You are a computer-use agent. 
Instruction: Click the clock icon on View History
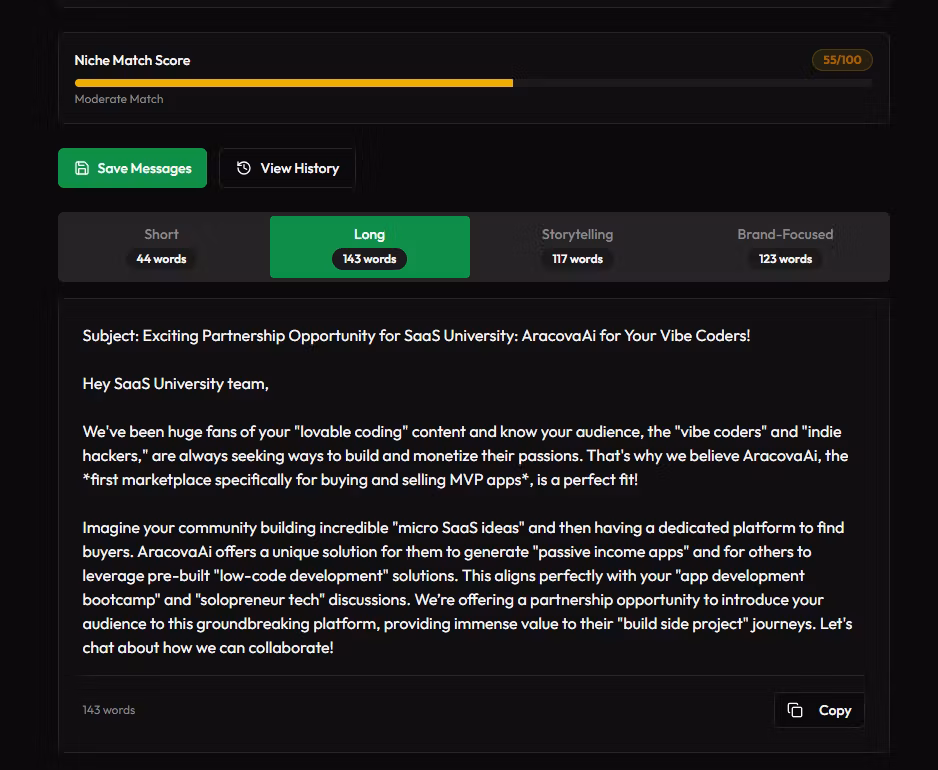click(x=244, y=168)
